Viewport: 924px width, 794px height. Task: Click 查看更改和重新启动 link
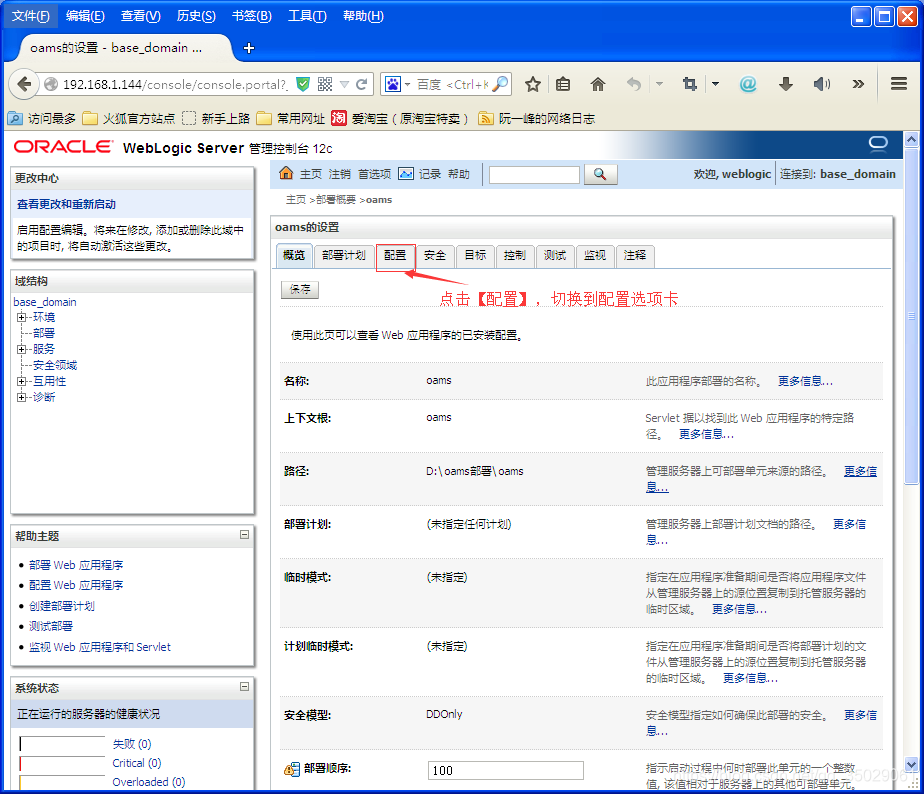(x=66, y=205)
